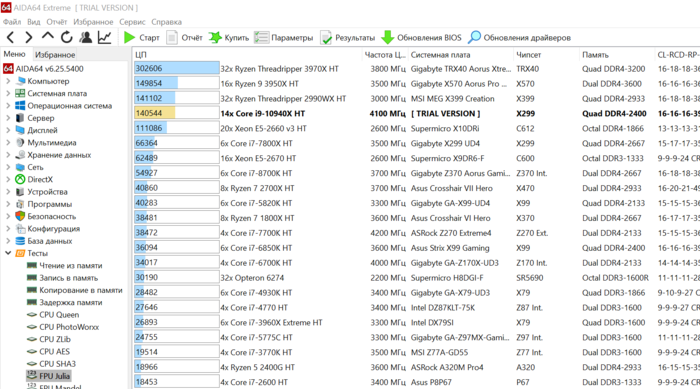Click the highlighted 140544 score bar

176,113
